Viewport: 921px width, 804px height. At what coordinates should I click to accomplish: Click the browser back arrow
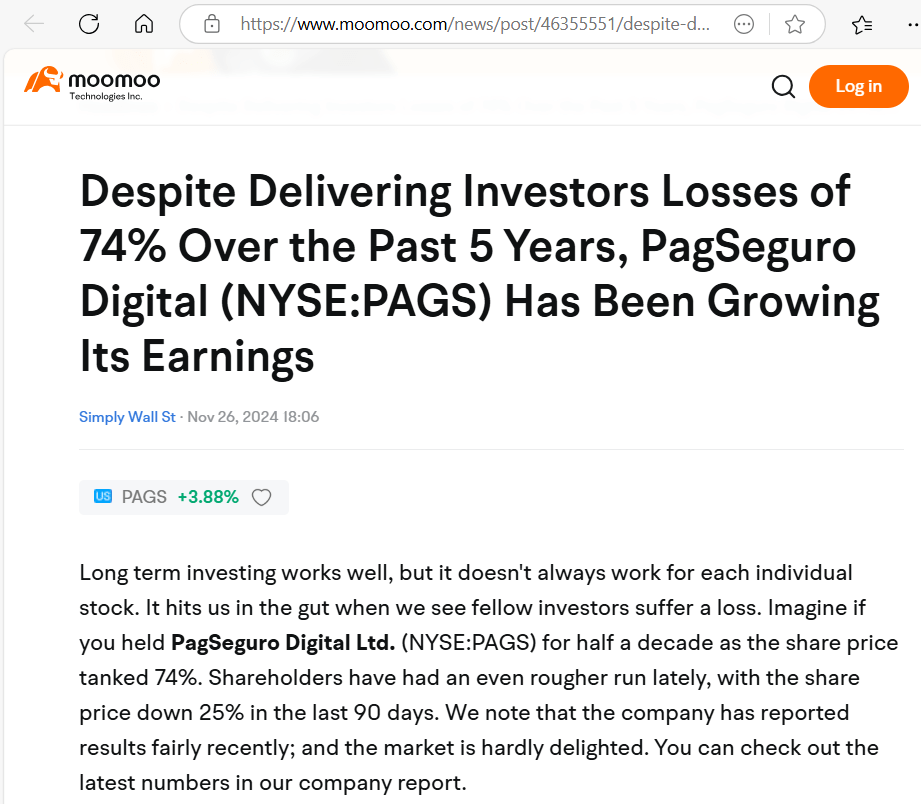pos(34,25)
